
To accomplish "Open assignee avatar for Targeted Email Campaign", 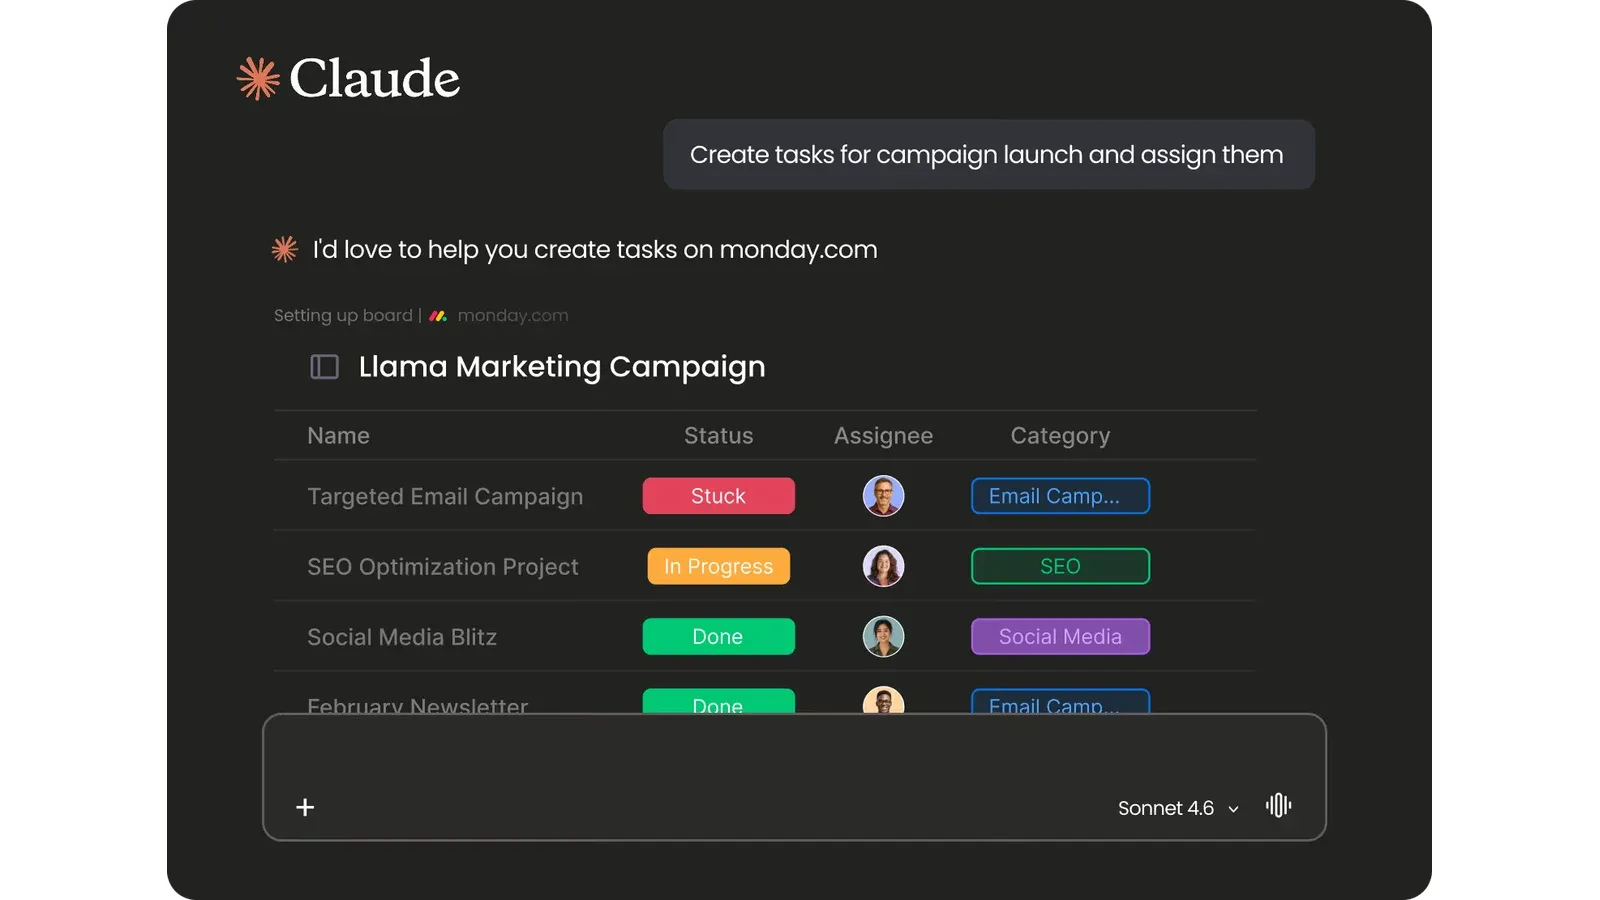I will (x=883, y=496).
